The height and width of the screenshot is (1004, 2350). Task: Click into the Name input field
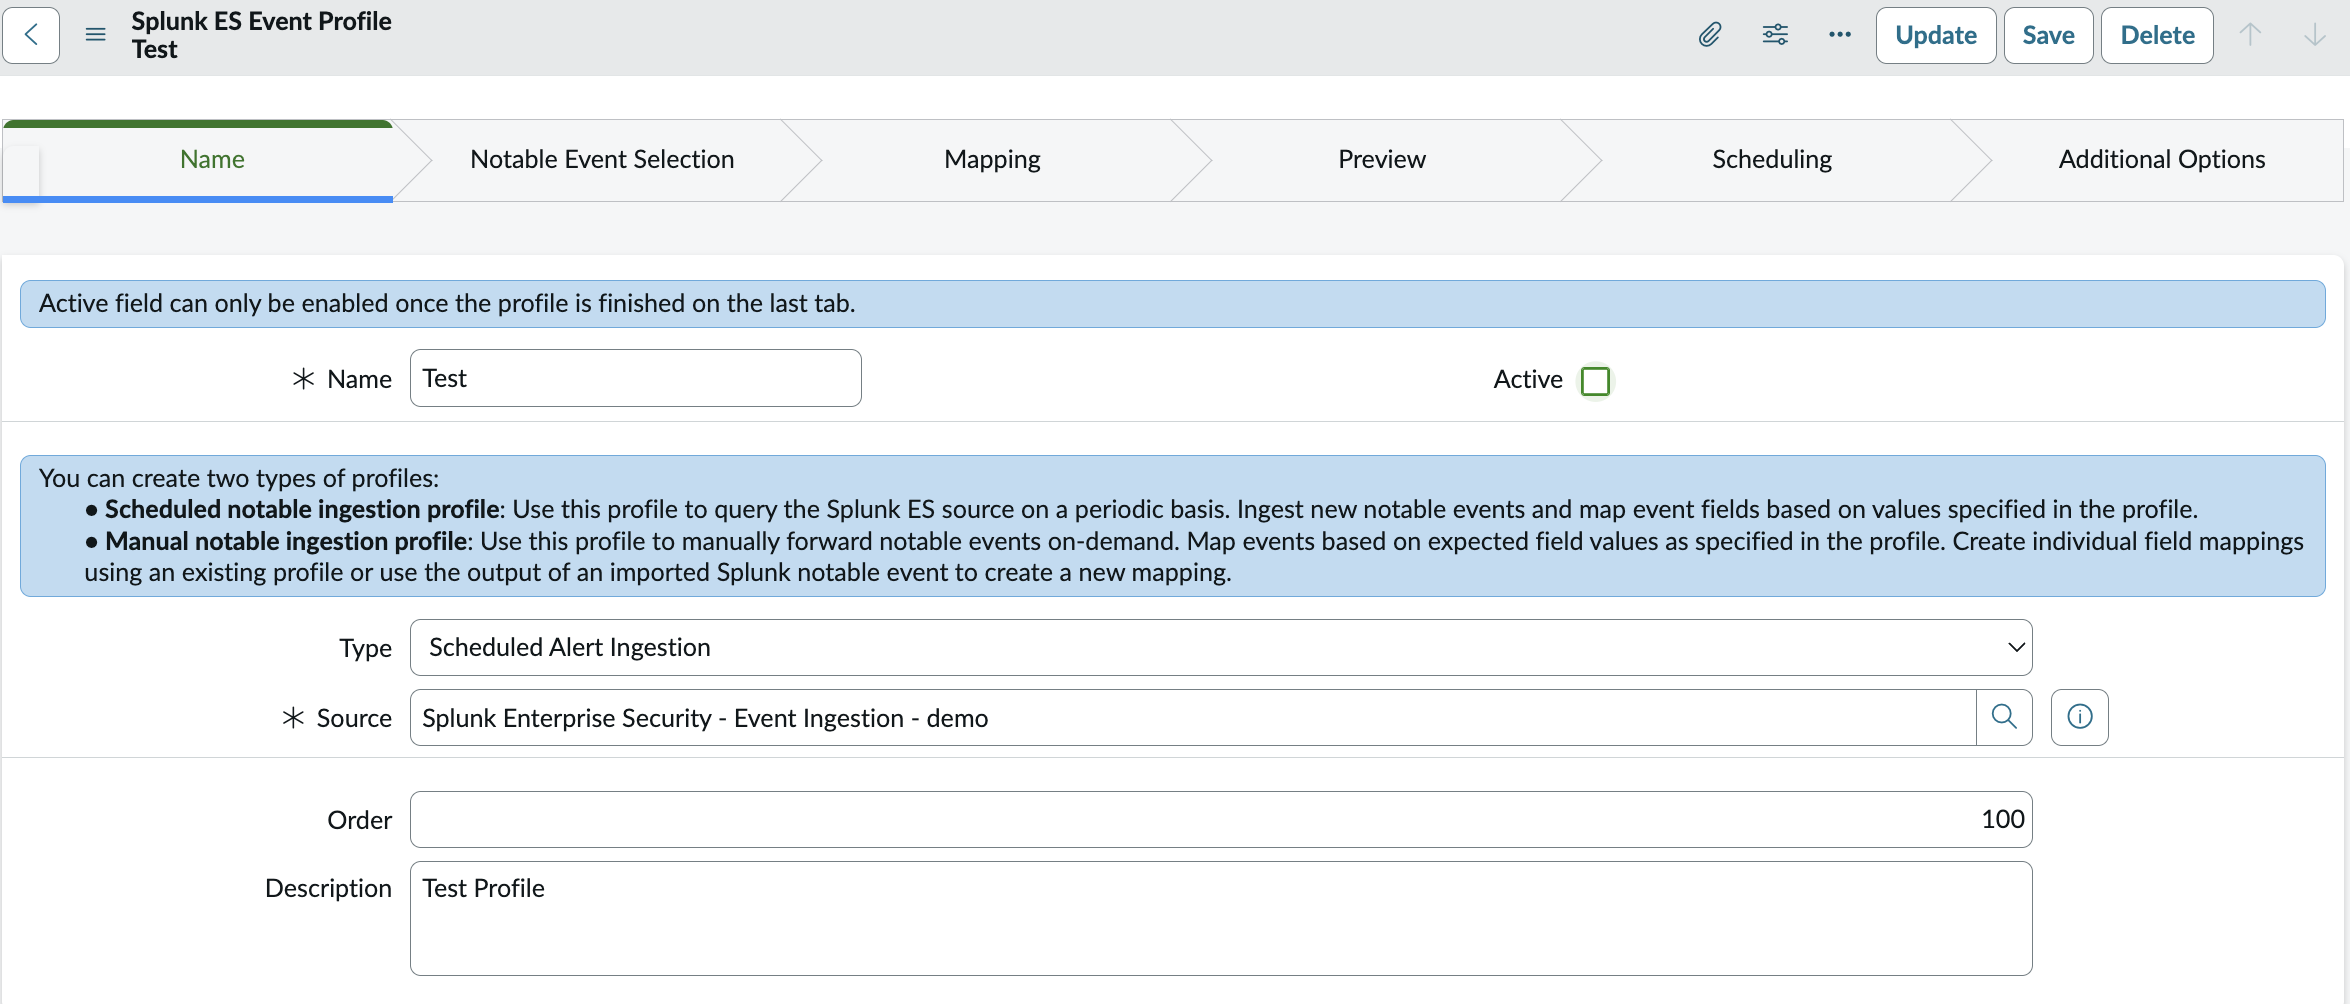[x=636, y=378]
